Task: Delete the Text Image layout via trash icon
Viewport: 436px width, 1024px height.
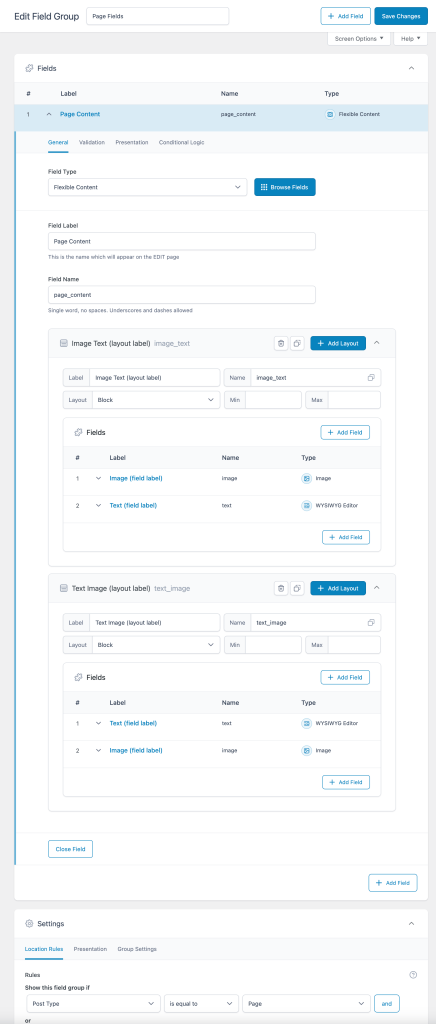Action: [281, 588]
